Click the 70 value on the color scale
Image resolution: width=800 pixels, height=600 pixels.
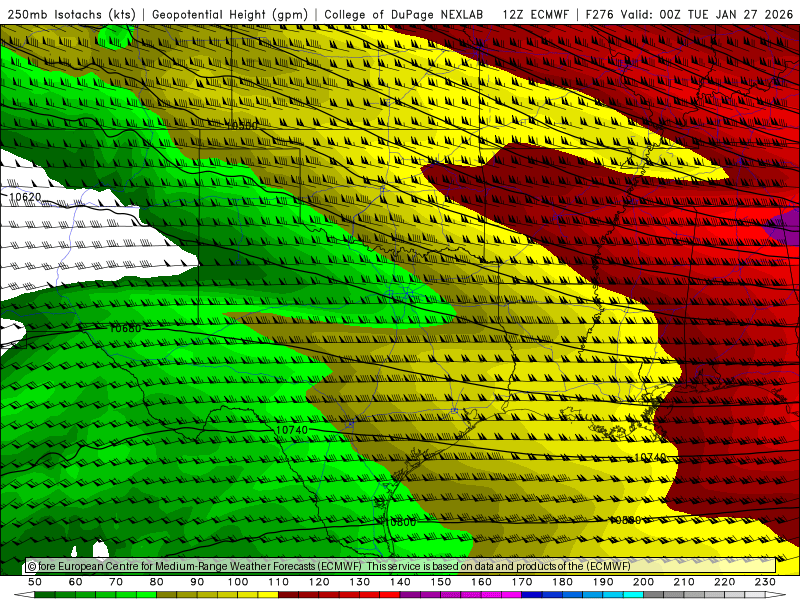[116, 582]
